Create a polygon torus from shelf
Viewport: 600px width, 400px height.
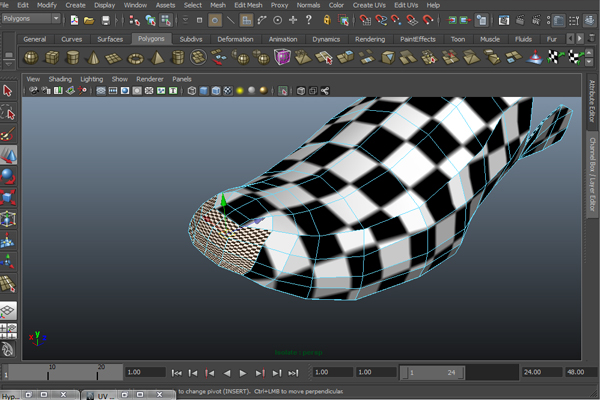click(x=135, y=59)
